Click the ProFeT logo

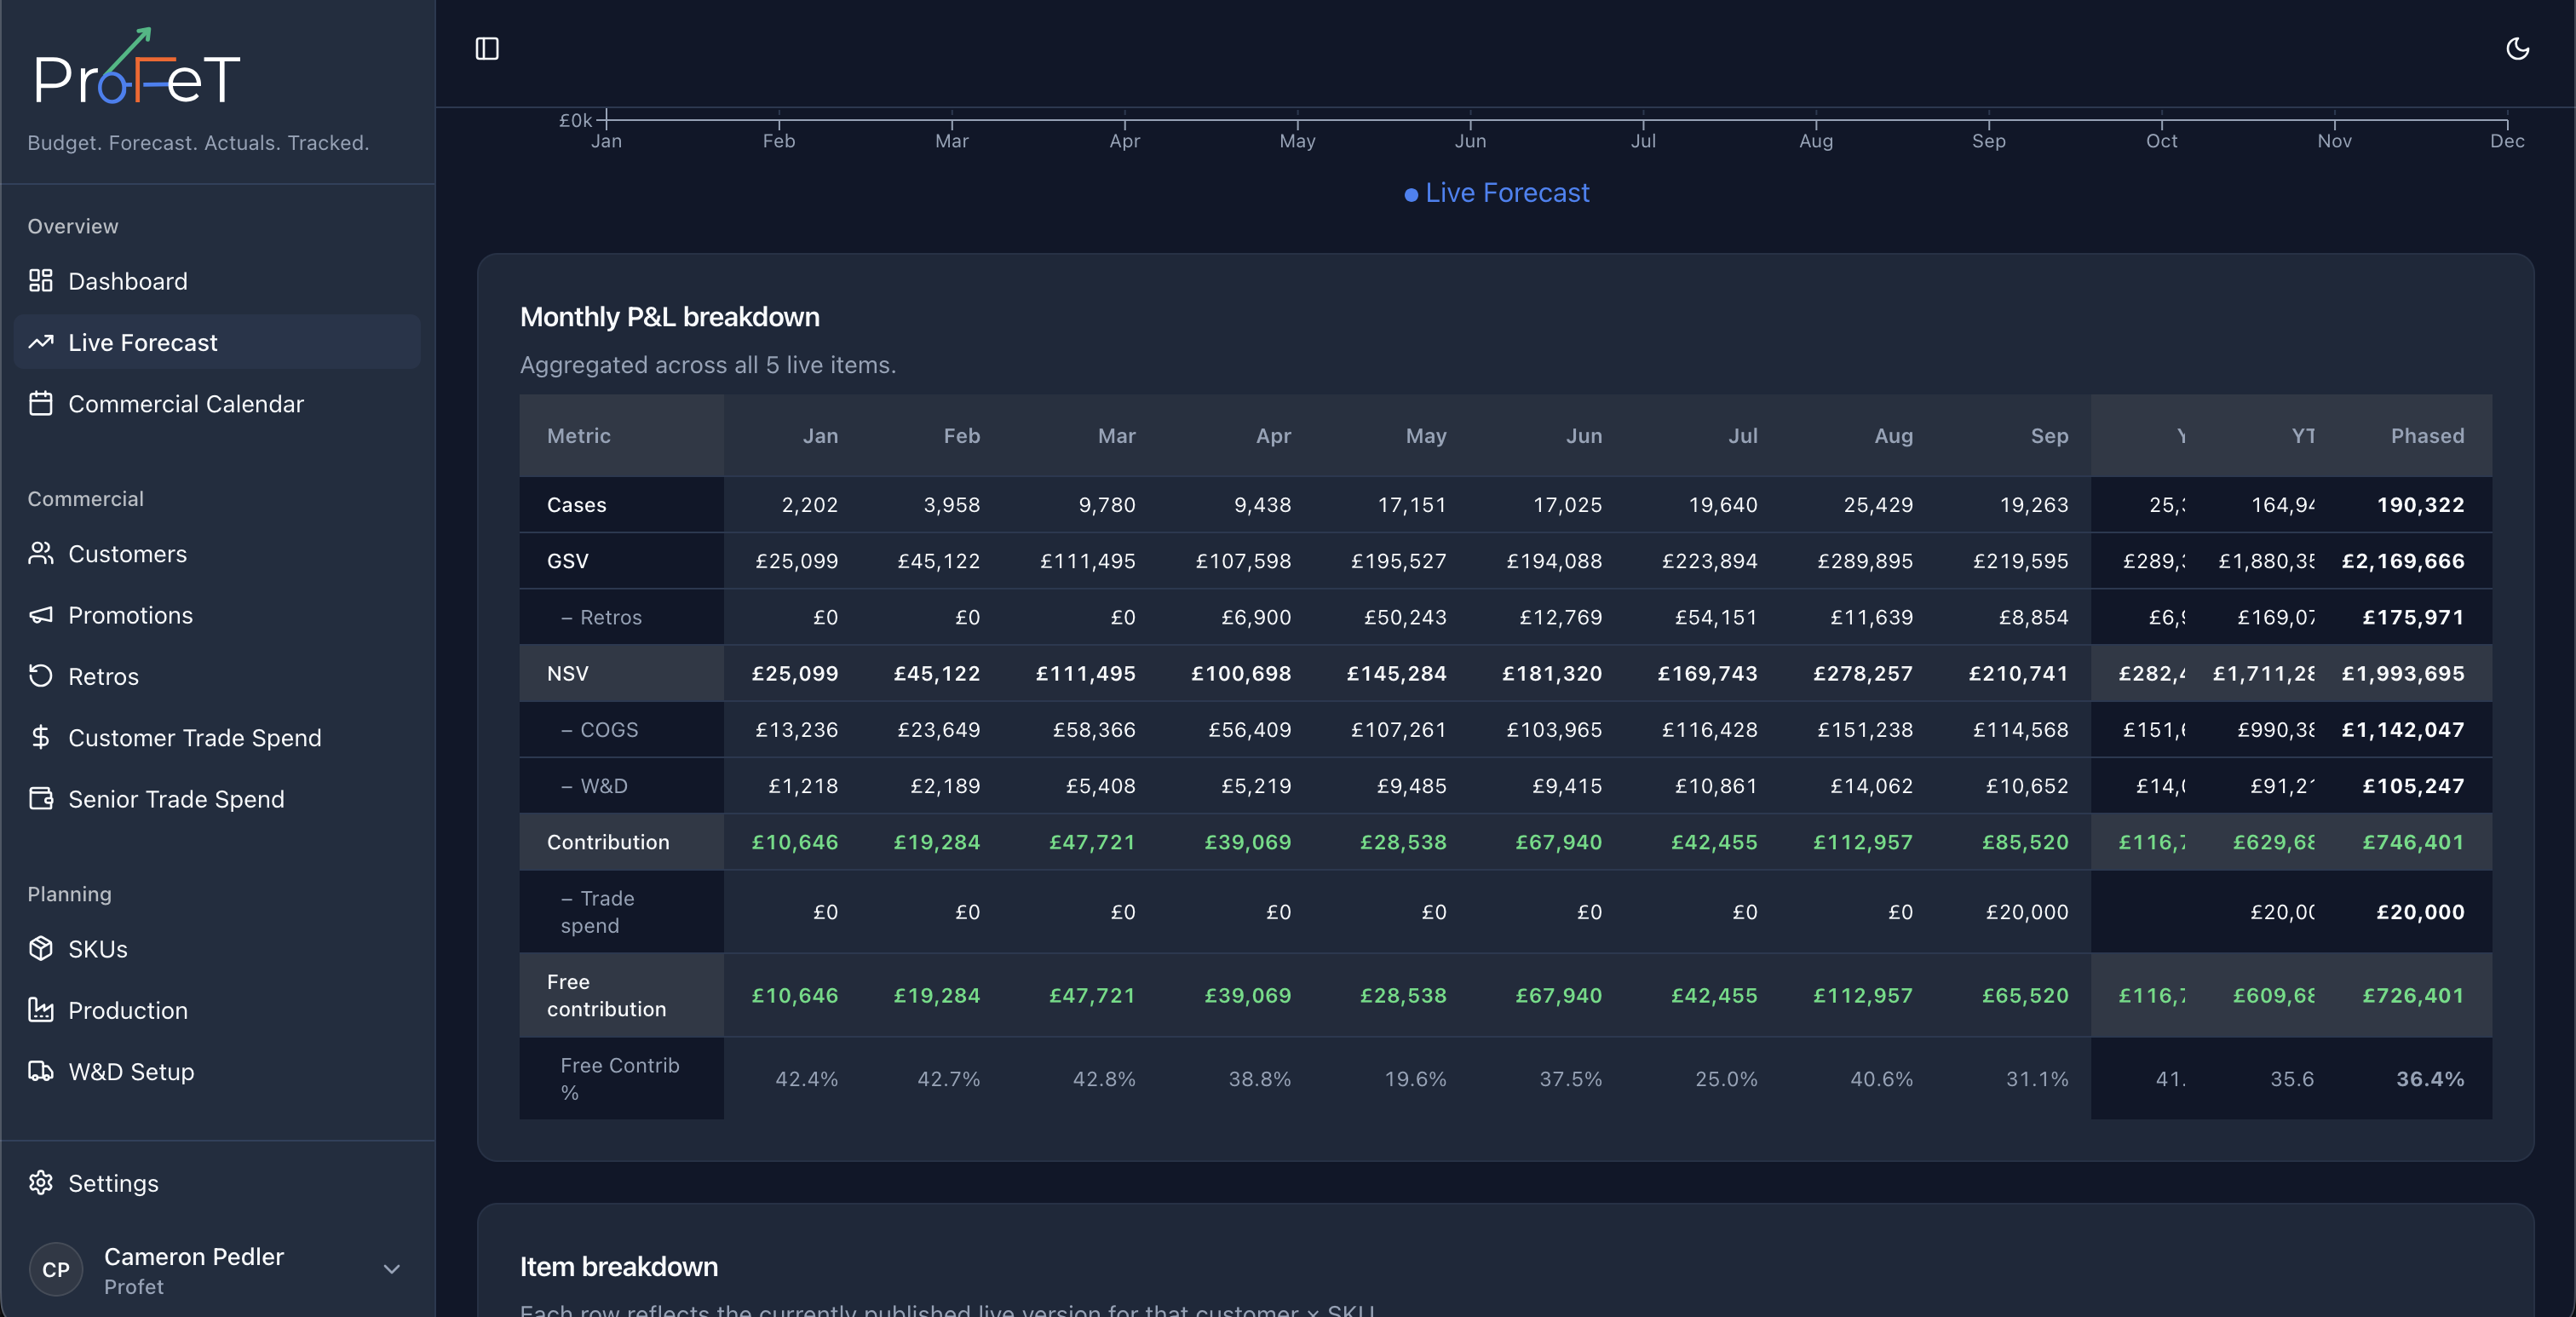pyautogui.click(x=138, y=66)
